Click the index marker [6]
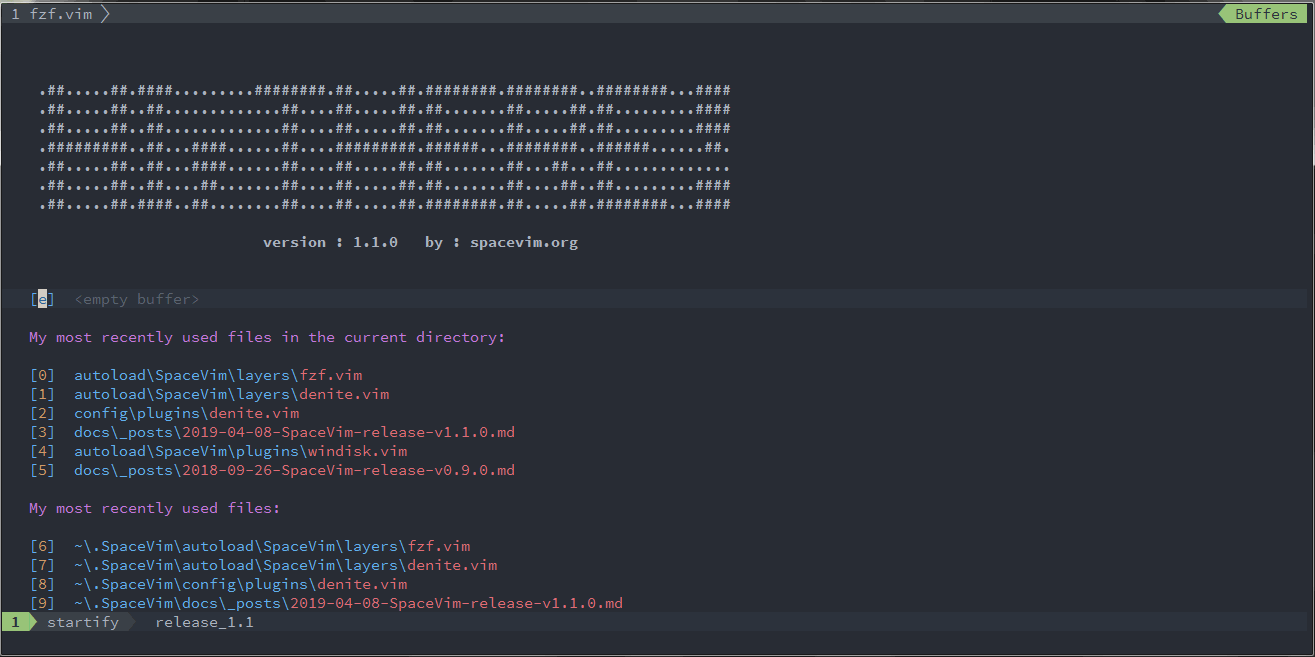1315x657 pixels. [42, 546]
